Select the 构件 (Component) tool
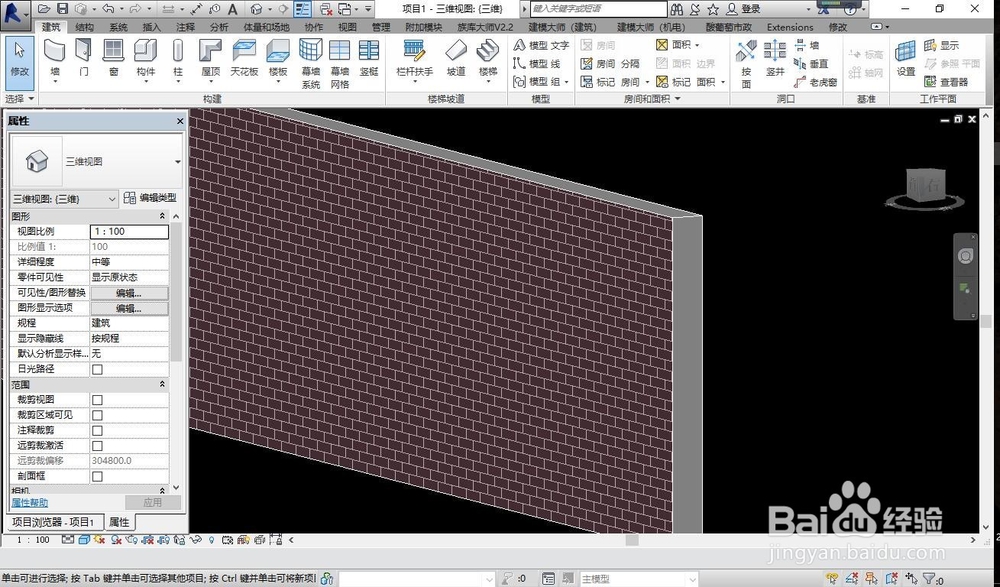1000x587 pixels. tap(145, 59)
